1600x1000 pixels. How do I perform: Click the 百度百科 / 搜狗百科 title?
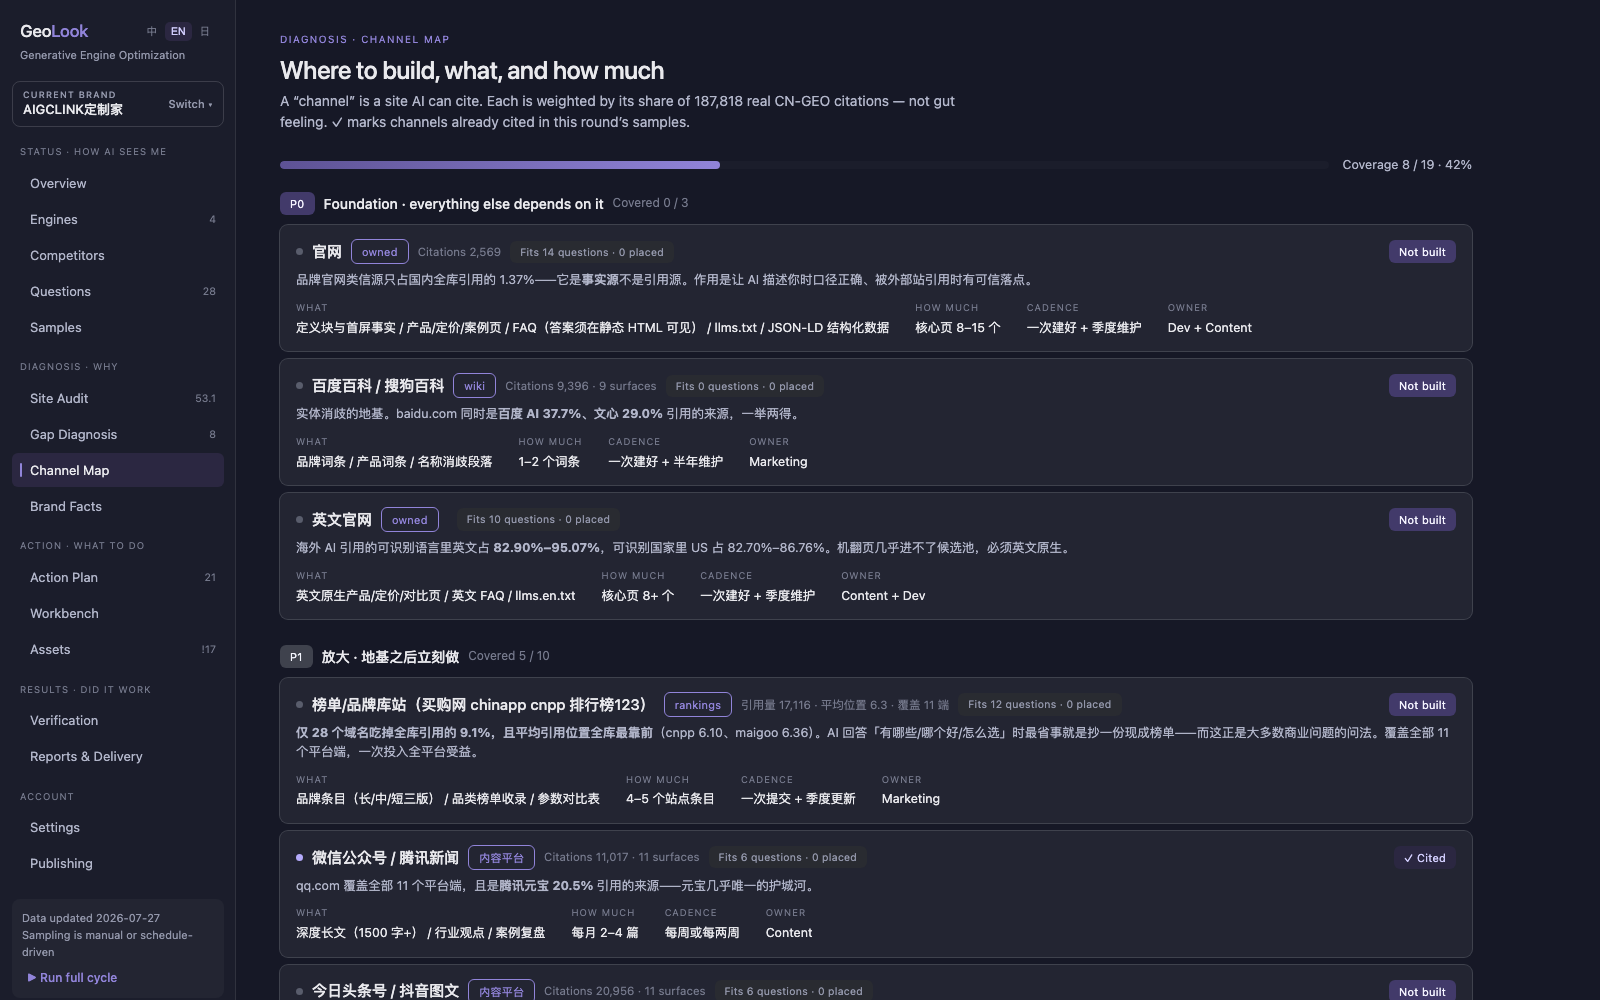[378, 386]
